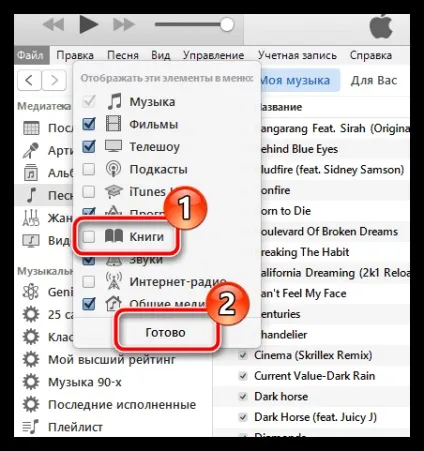This screenshot has width=424, height=451.
Task: Click the Плейлист list-note icon
Action: tap(31, 427)
